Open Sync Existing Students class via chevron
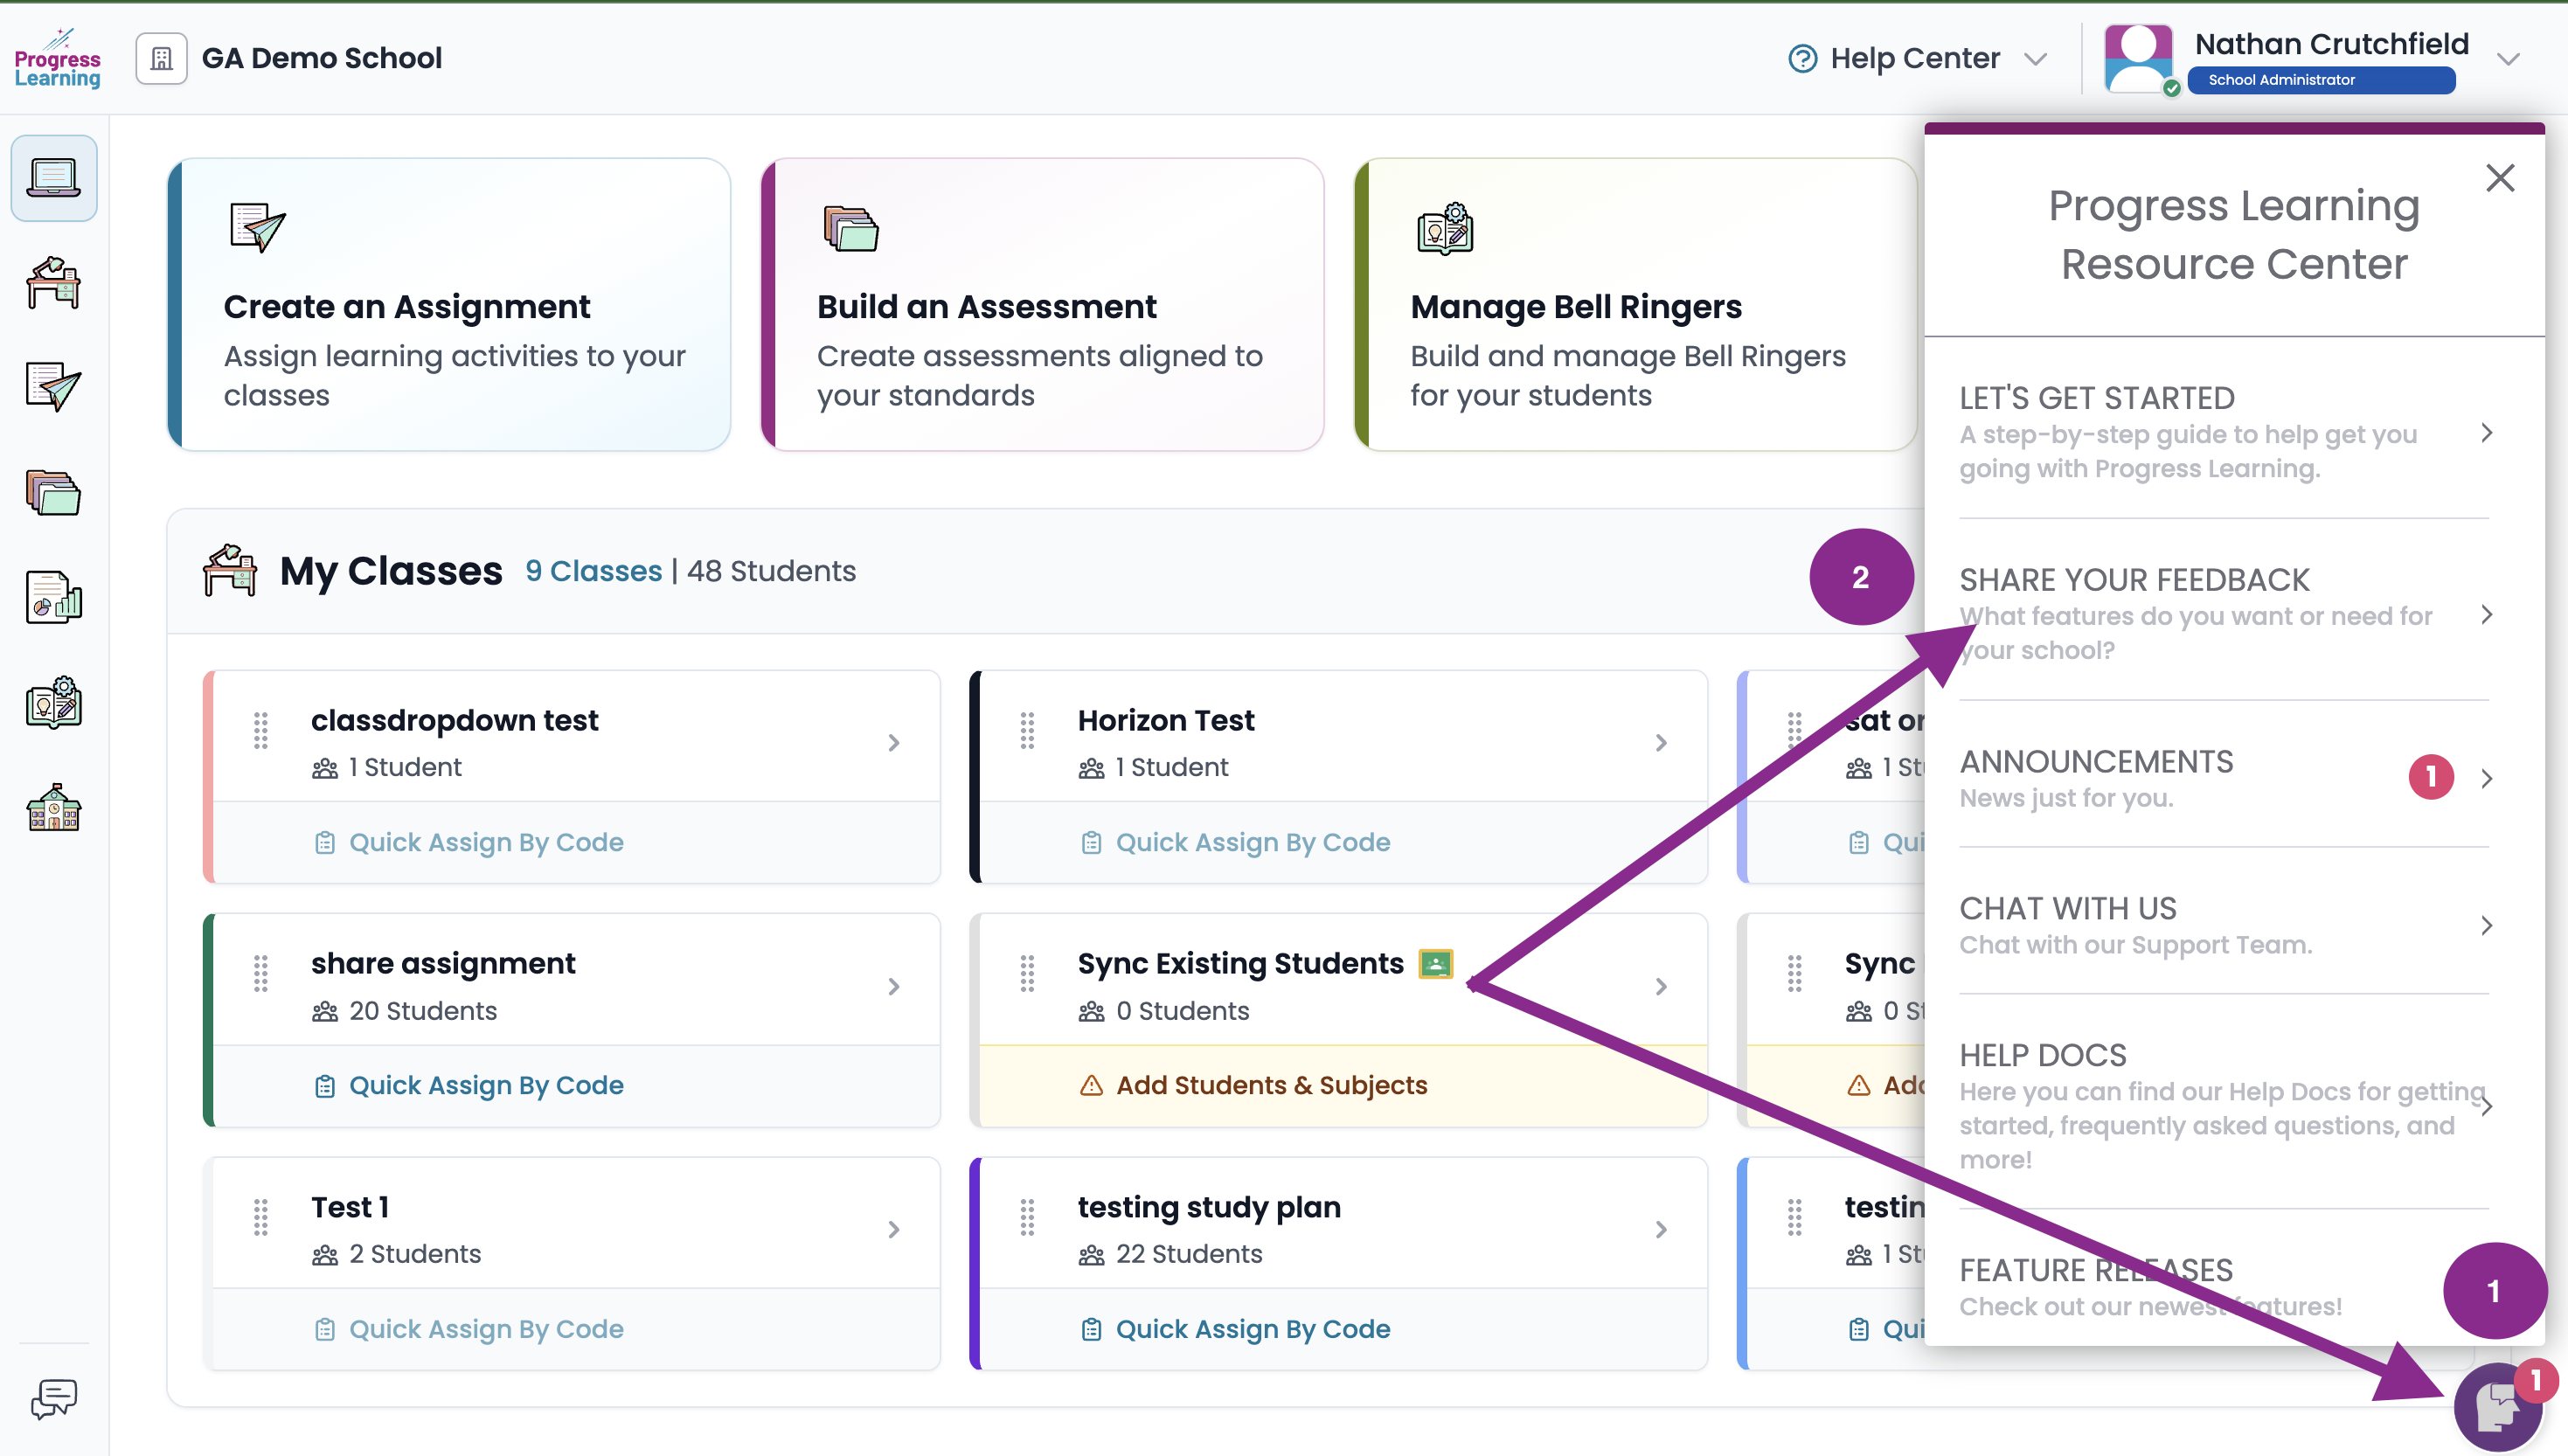Viewport: 2568px width, 1456px height. (x=1661, y=987)
